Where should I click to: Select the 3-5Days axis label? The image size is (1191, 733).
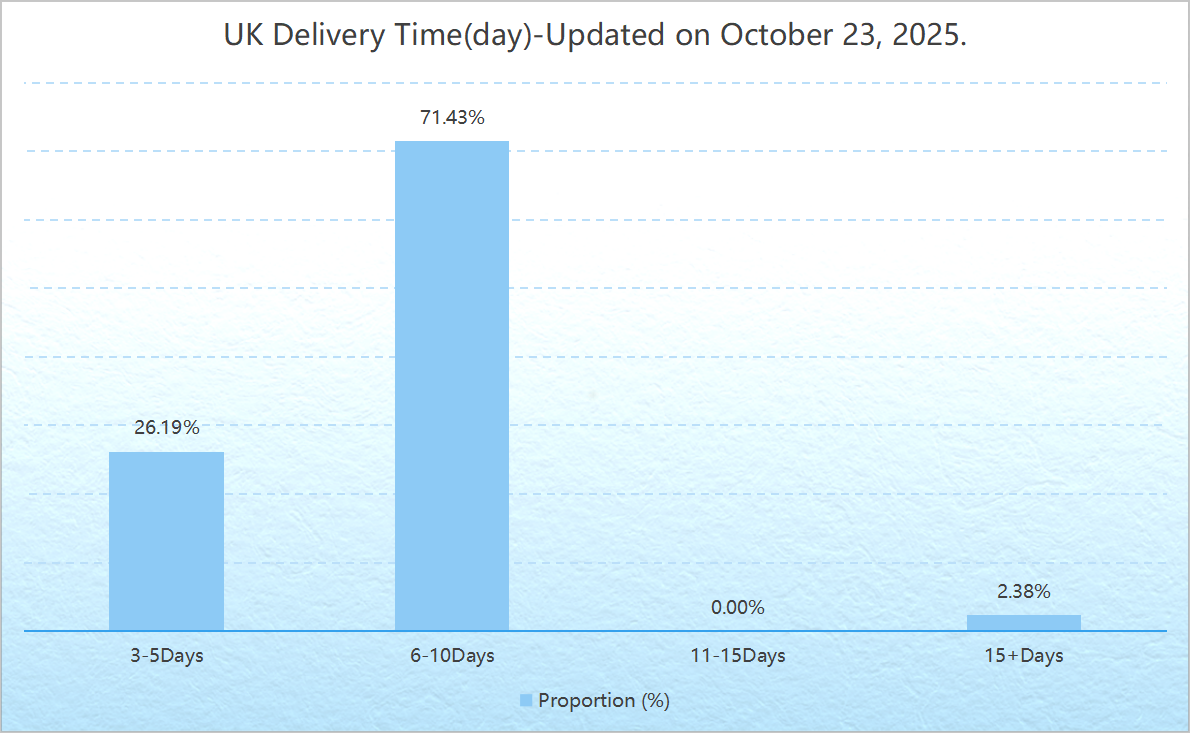167,656
